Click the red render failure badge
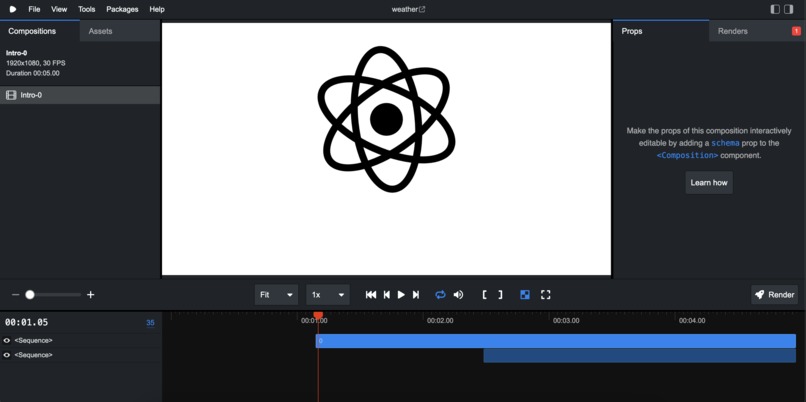The image size is (806, 402). click(x=796, y=31)
